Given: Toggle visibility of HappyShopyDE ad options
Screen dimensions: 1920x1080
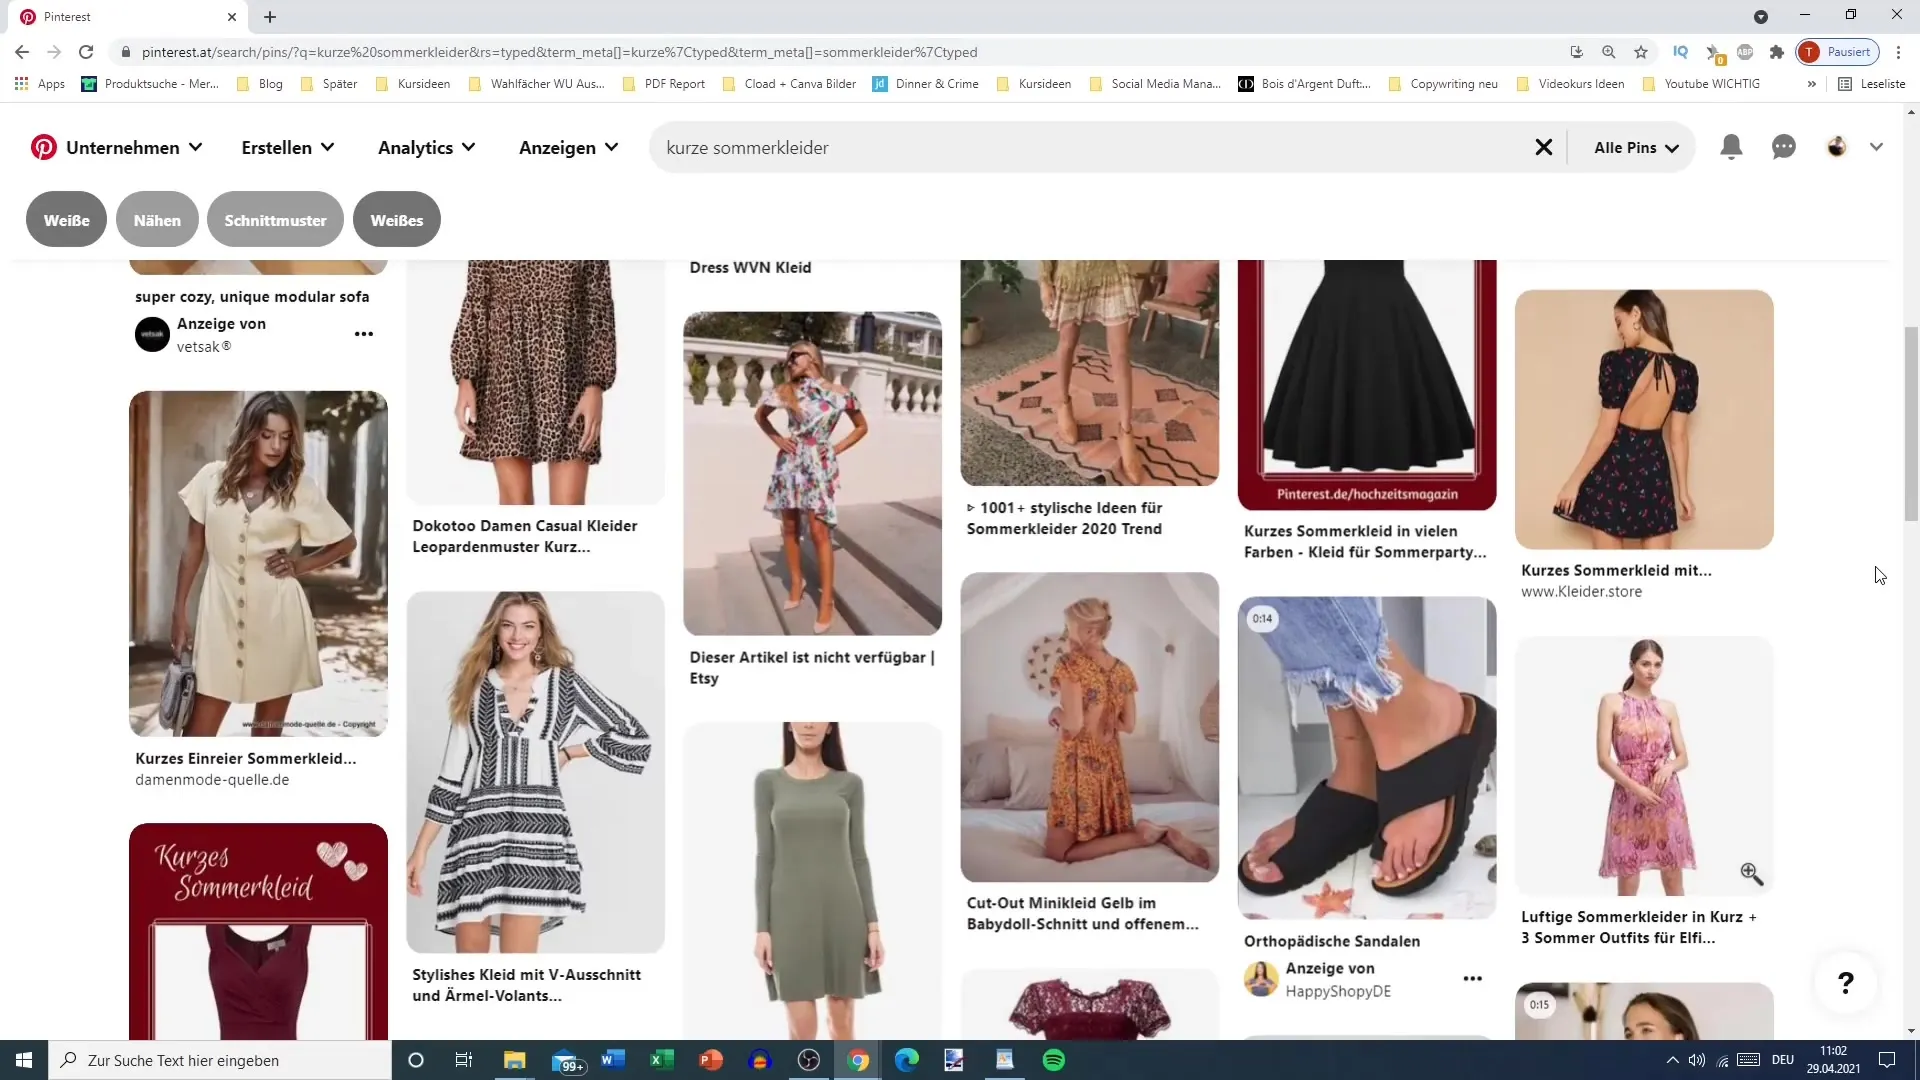Looking at the screenshot, I should click(1474, 978).
